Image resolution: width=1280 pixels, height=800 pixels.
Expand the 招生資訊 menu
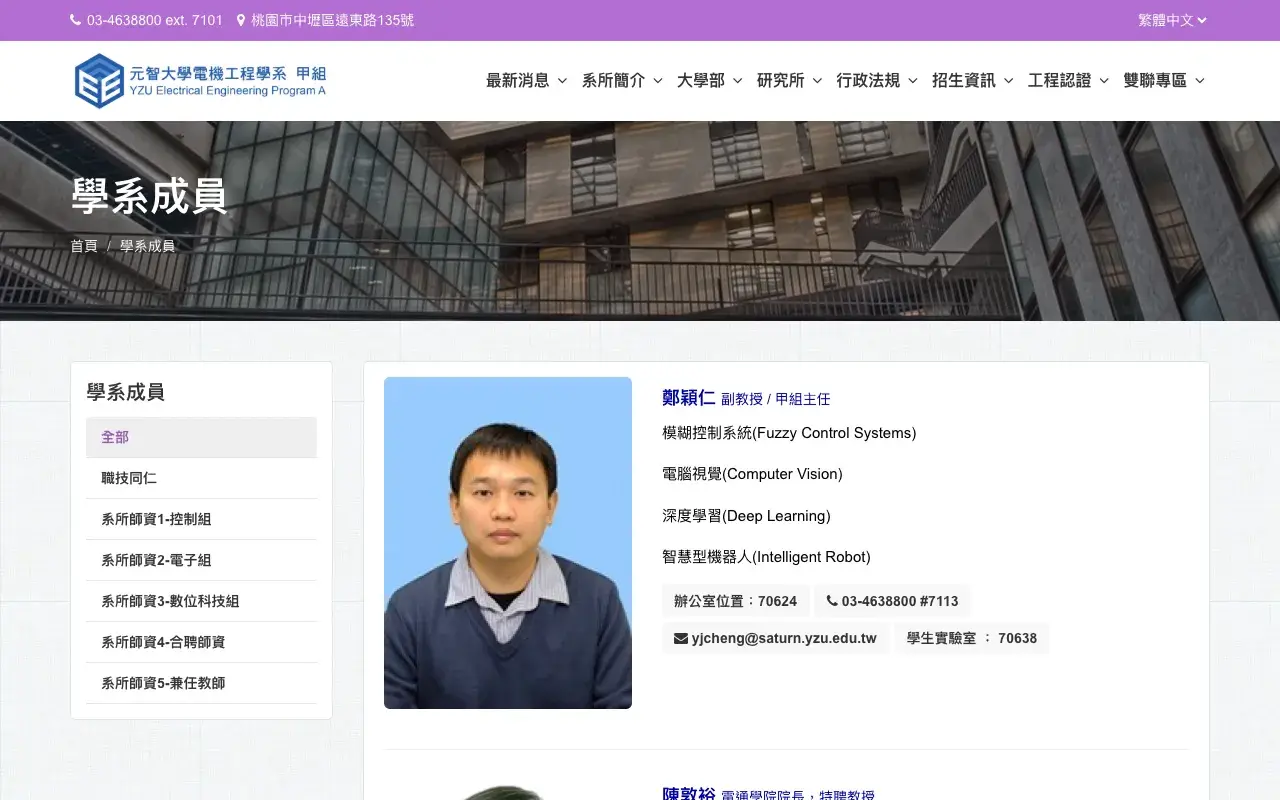[973, 81]
